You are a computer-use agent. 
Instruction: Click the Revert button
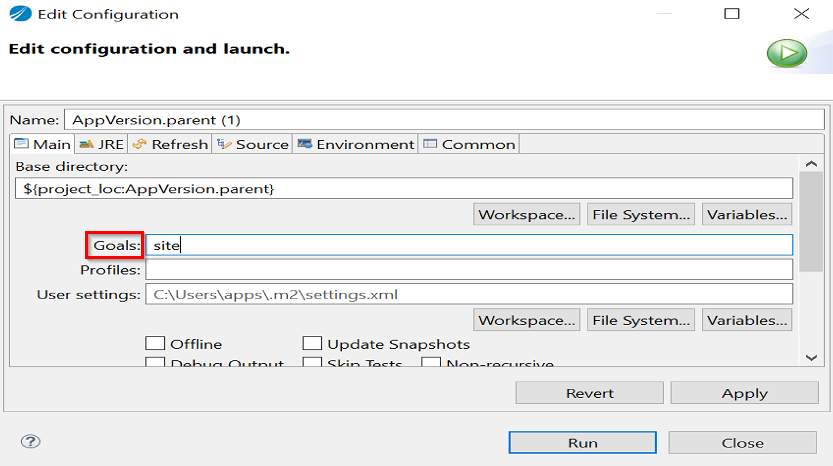[x=589, y=393]
